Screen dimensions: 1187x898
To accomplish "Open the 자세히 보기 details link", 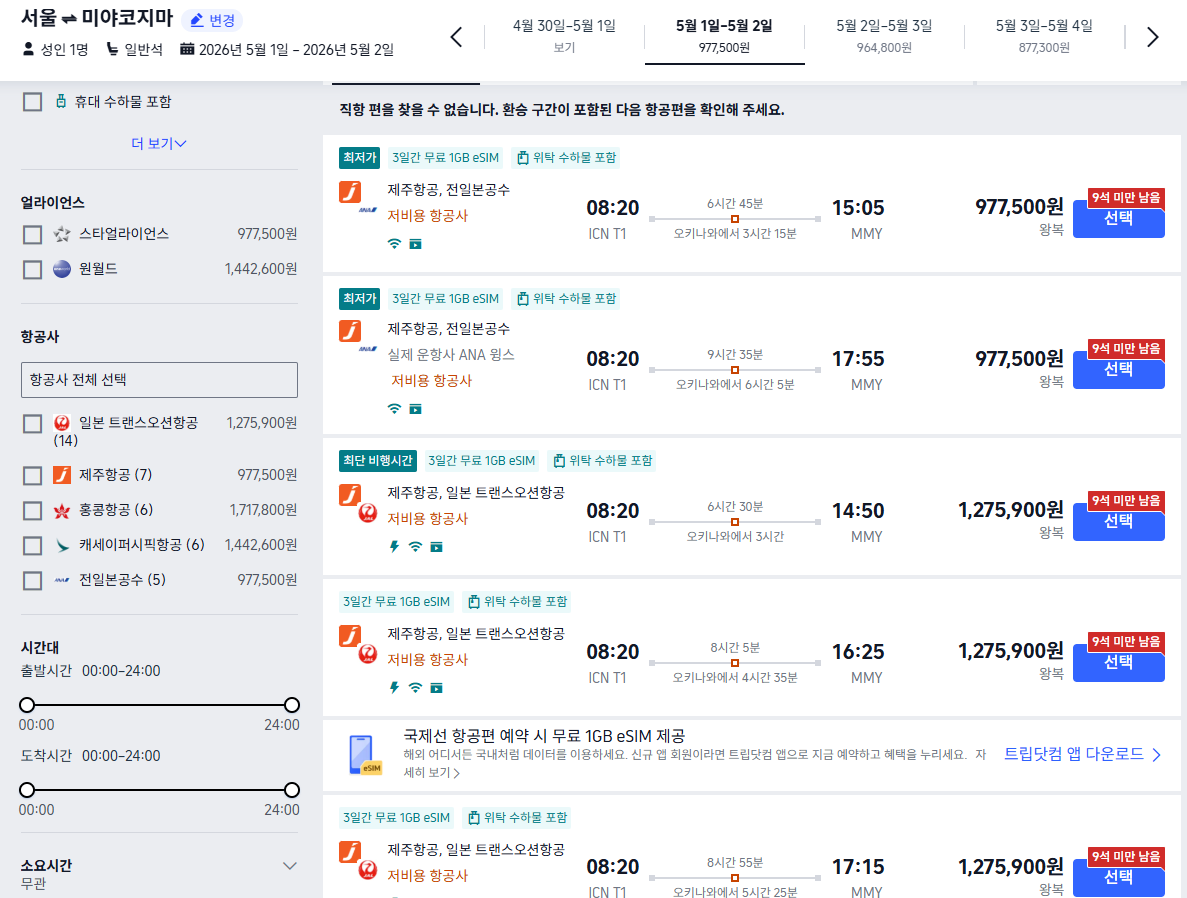I will point(431,772).
